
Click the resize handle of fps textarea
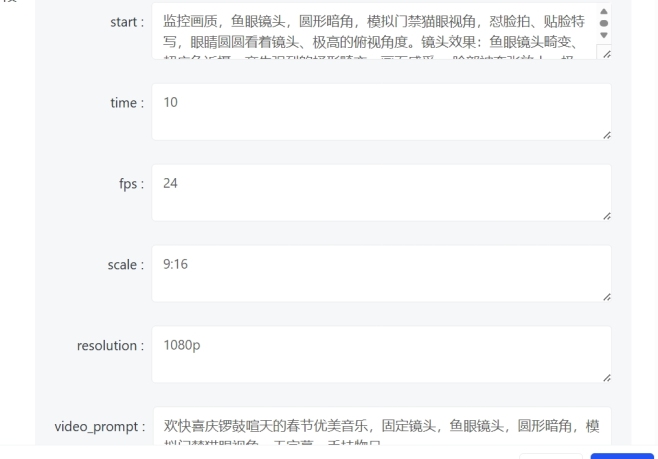pos(606,215)
